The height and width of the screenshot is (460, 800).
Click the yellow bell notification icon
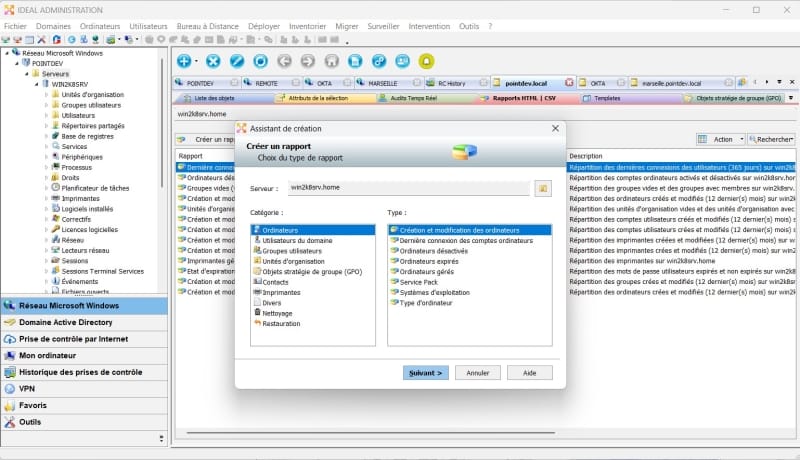click(x=427, y=61)
